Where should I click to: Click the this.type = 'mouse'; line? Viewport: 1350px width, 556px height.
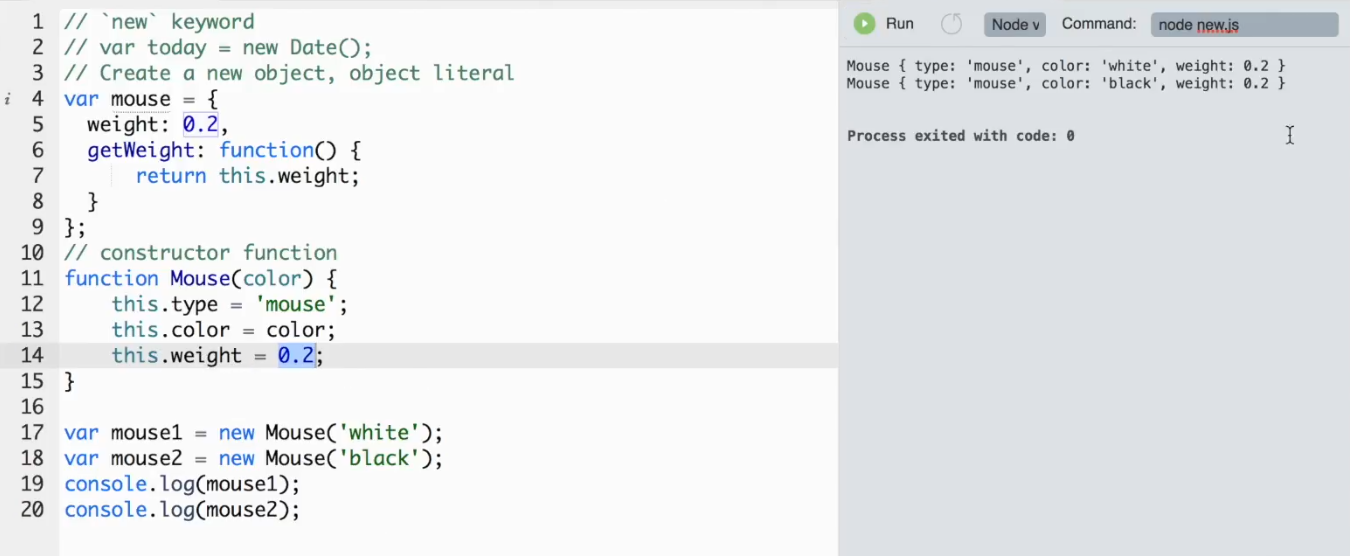point(230,304)
